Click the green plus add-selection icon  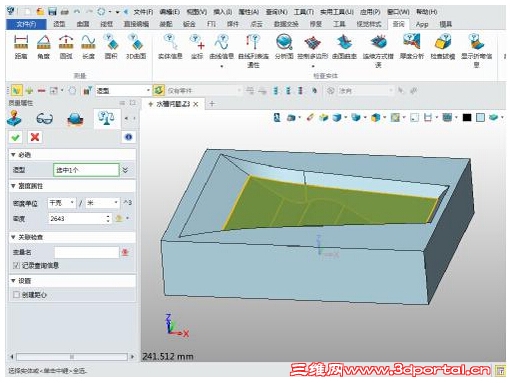[x=29, y=90]
